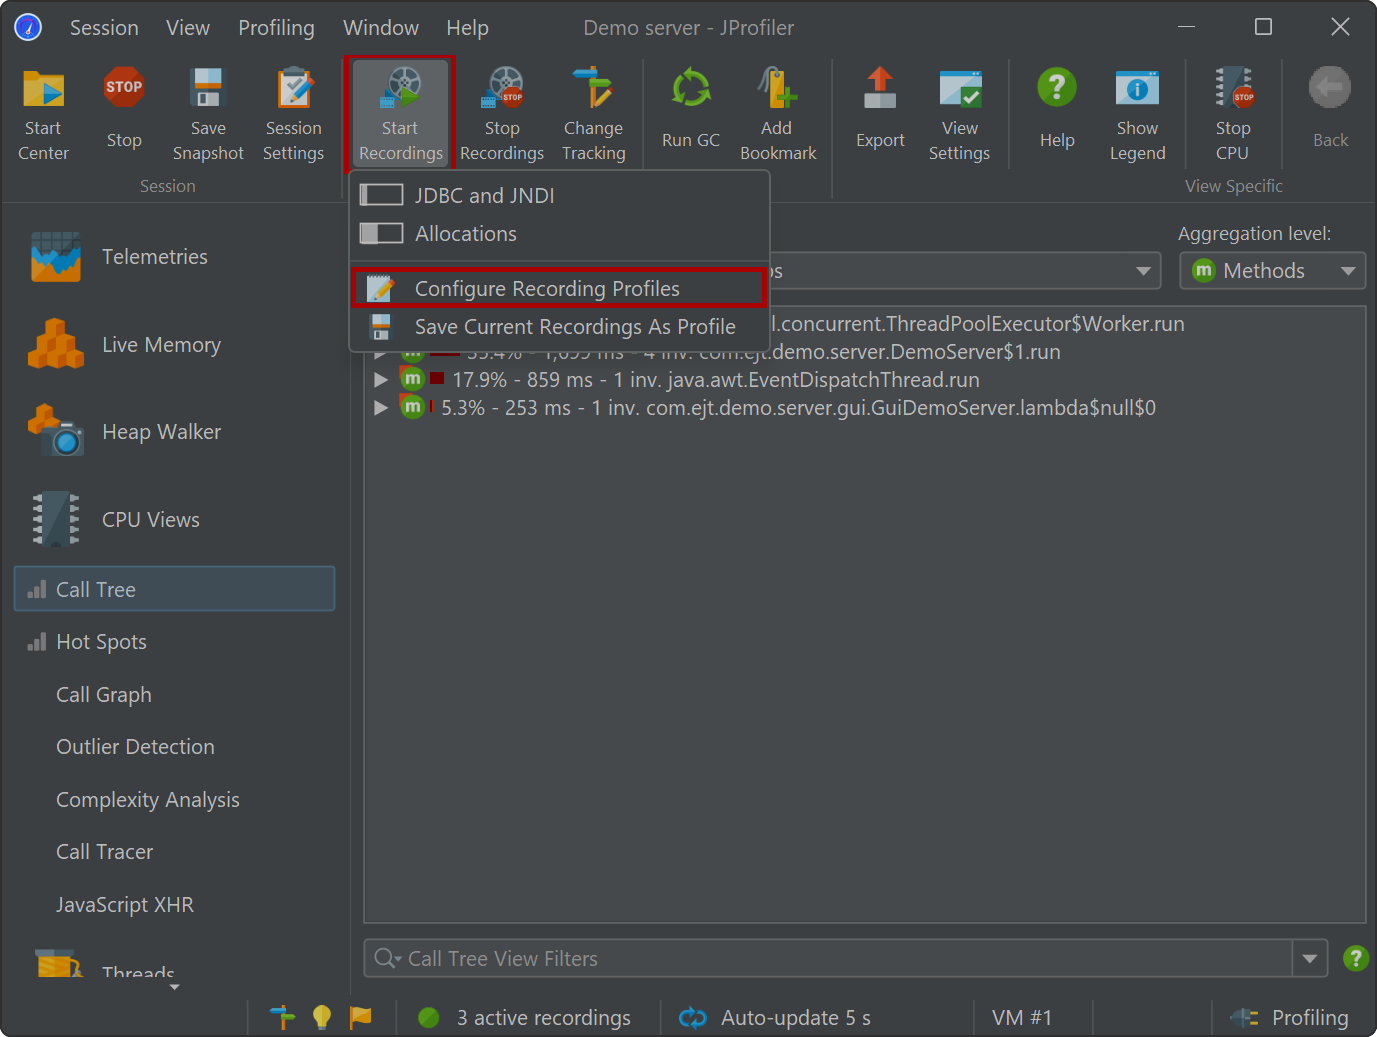Open the Help menu
The height and width of the screenshot is (1037, 1377).
[x=467, y=28]
